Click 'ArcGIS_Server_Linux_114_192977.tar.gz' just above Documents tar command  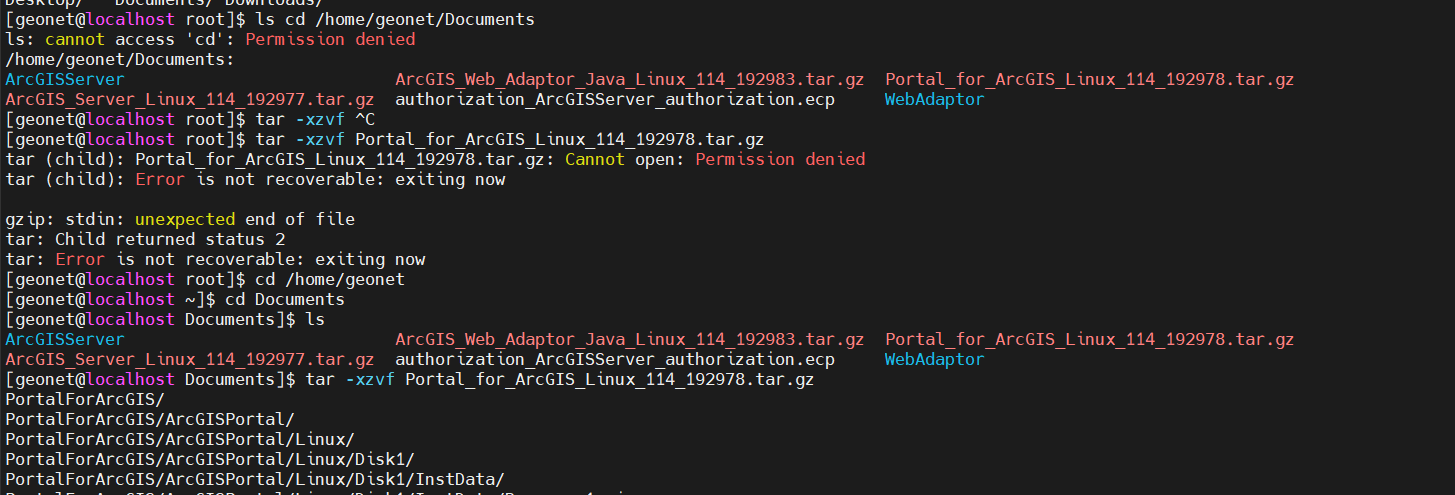click(190, 359)
